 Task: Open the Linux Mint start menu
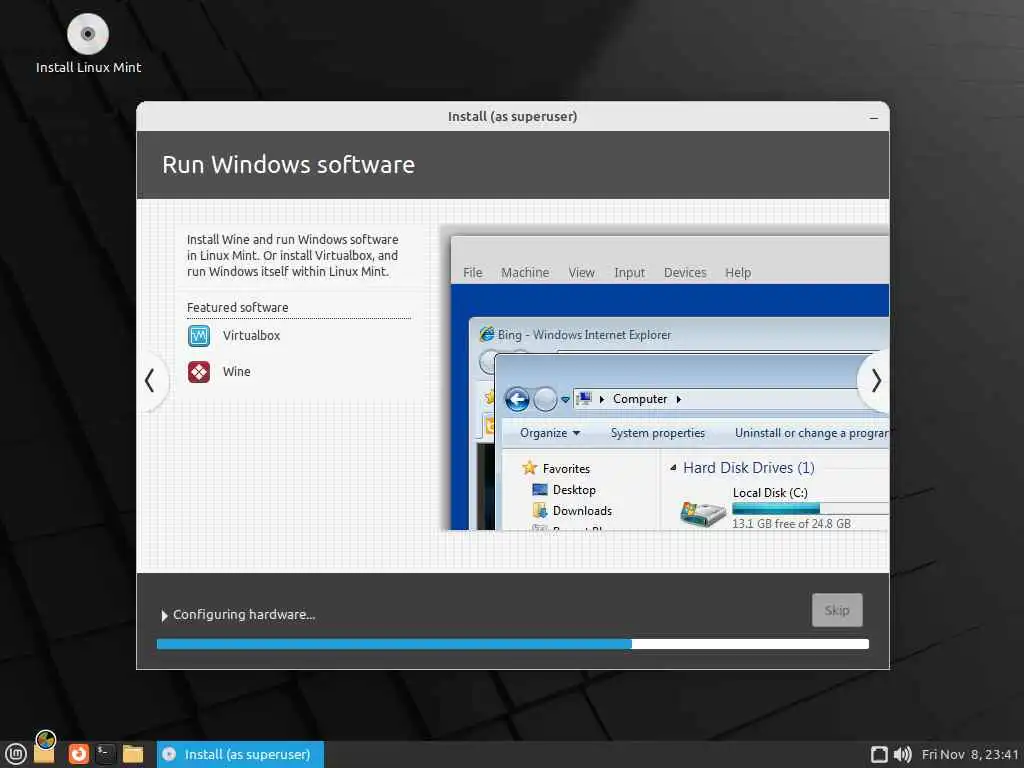[x=15, y=754]
